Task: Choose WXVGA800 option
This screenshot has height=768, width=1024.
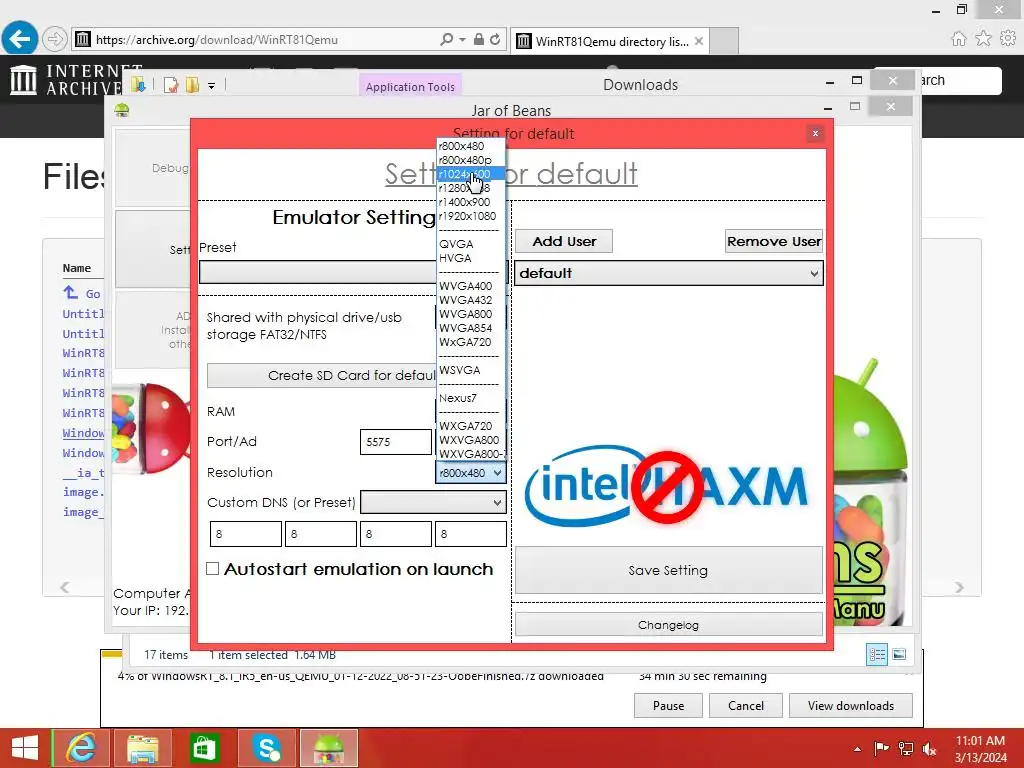Action: 470,440
